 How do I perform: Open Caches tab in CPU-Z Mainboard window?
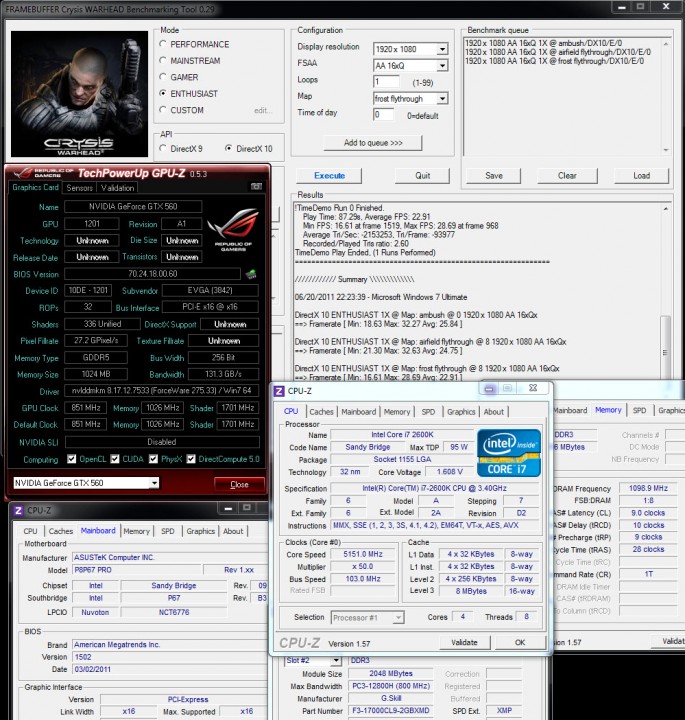(x=61, y=531)
